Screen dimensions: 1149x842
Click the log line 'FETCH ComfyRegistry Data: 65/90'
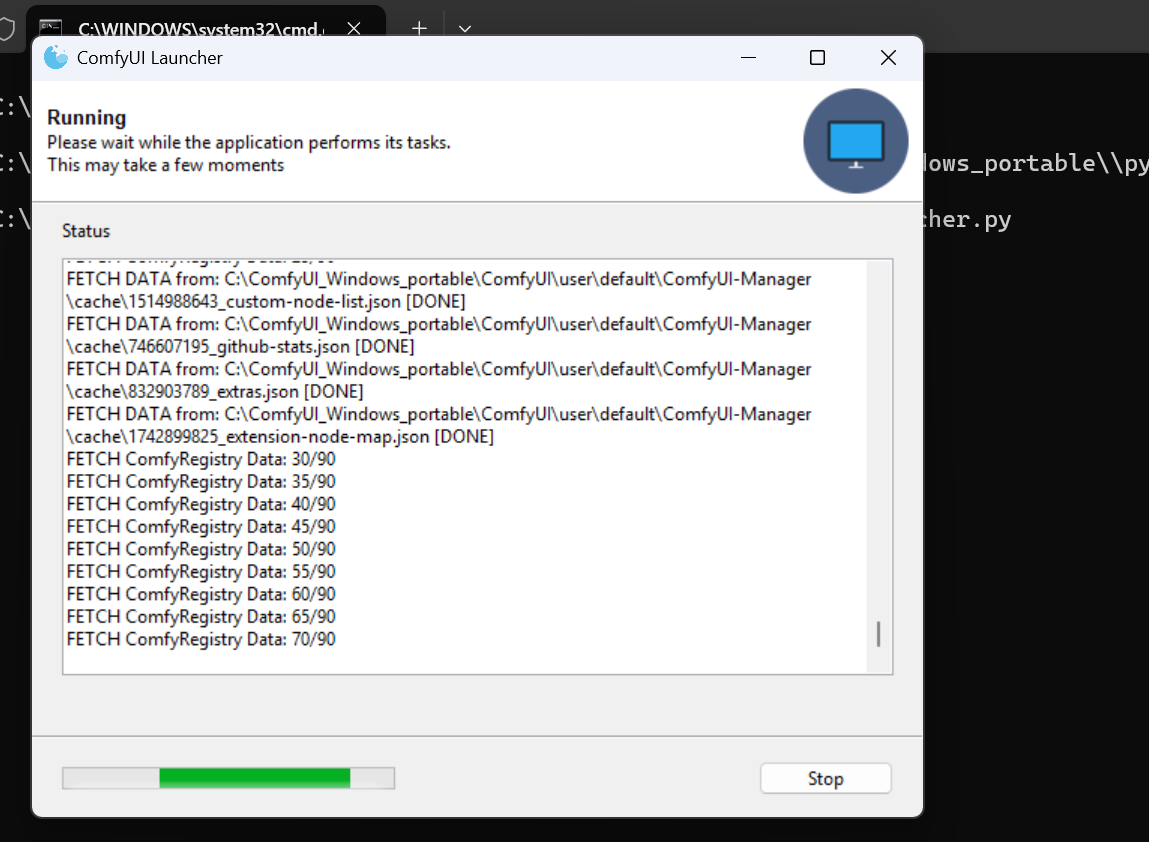(x=201, y=616)
